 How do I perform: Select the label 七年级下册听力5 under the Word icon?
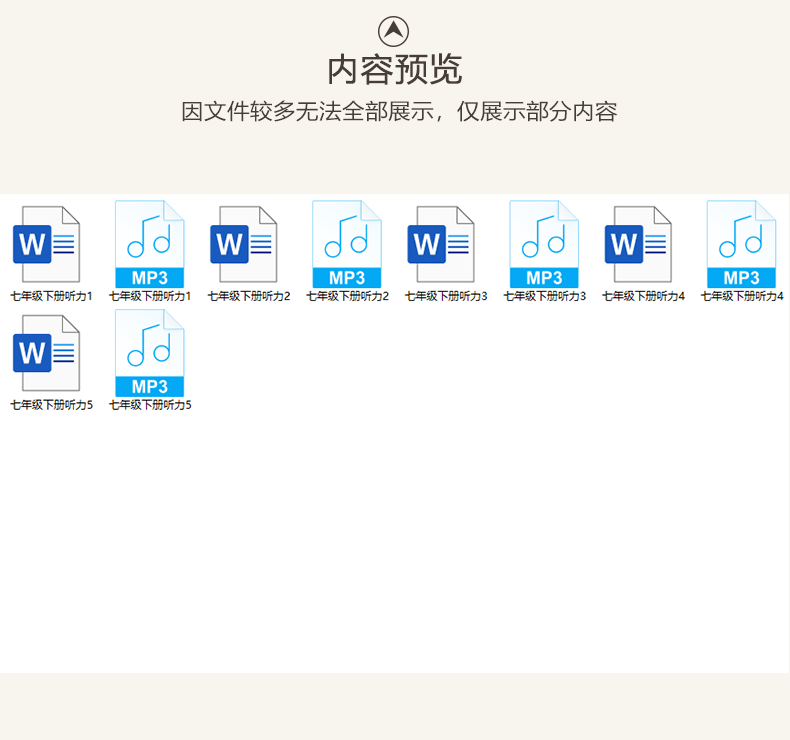pyautogui.click(x=51, y=405)
